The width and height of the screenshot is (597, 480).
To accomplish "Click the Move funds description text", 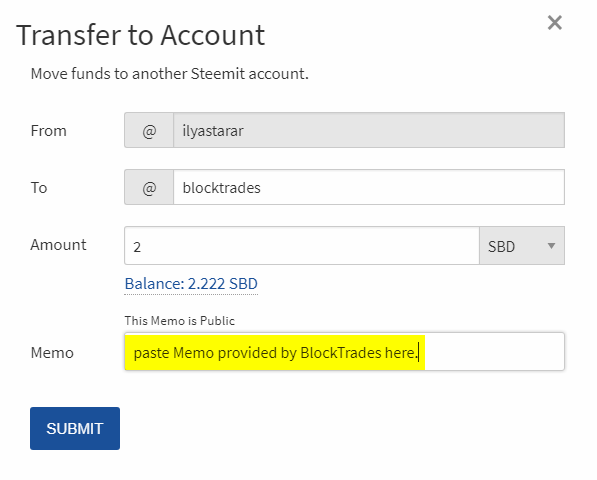I will pyautogui.click(x=169, y=74).
